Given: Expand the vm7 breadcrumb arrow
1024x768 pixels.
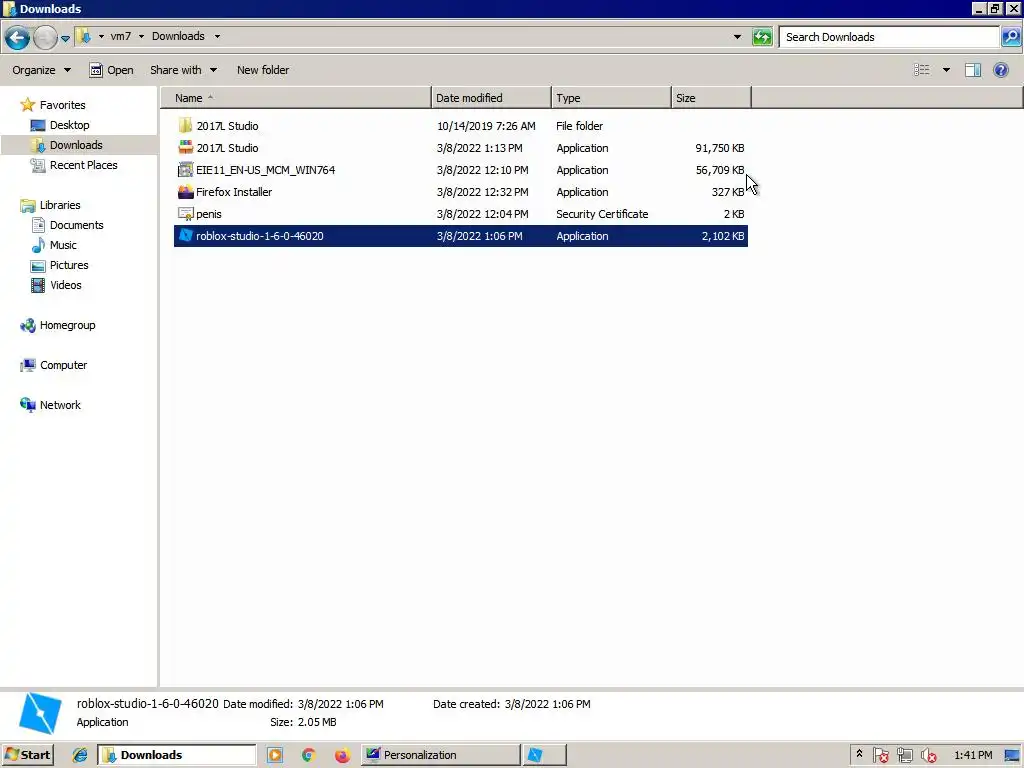Looking at the screenshot, I should pyautogui.click(x=141, y=37).
